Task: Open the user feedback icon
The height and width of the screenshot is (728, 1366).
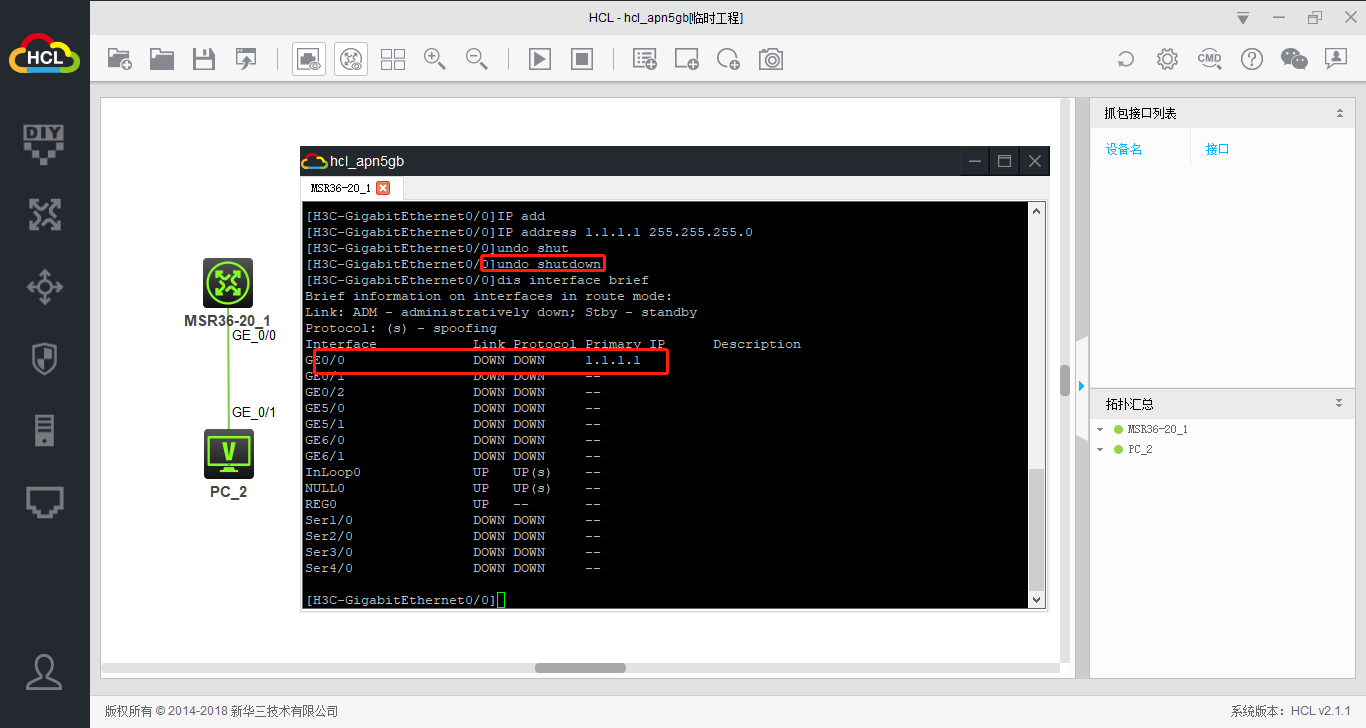Action: pyautogui.click(x=1336, y=59)
